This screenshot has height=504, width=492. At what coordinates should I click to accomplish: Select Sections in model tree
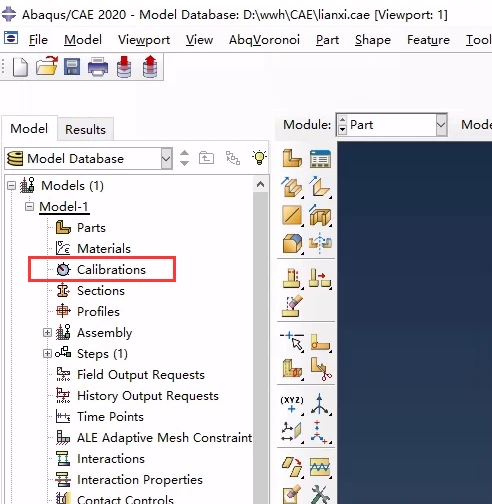tap(101, 291)
